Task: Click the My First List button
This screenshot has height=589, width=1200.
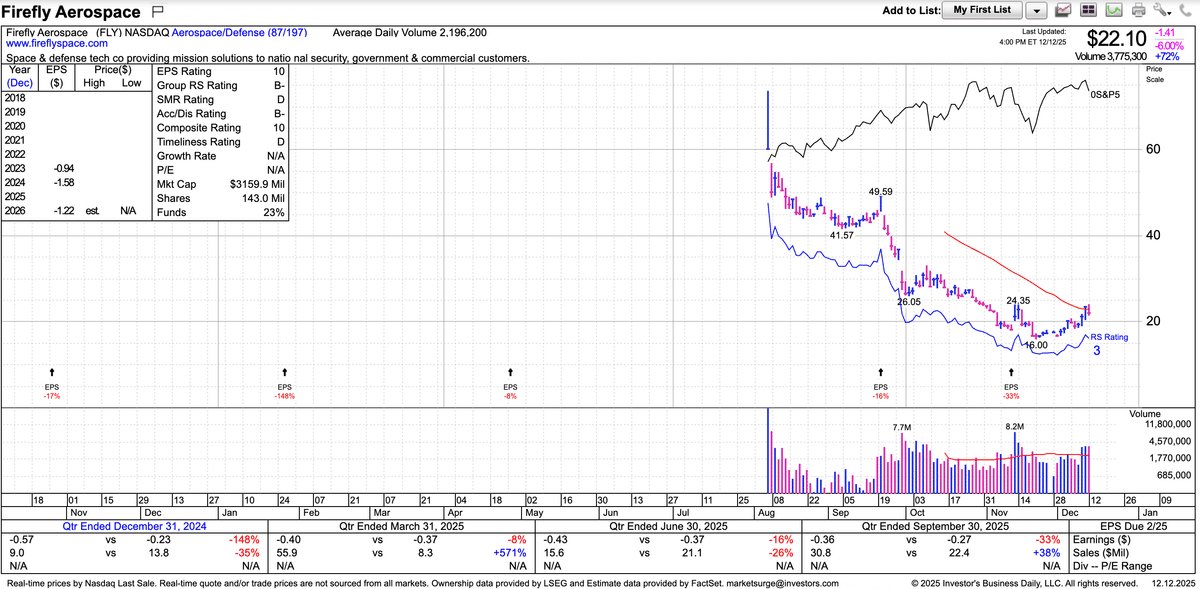Action: click(x=982, y=10)
